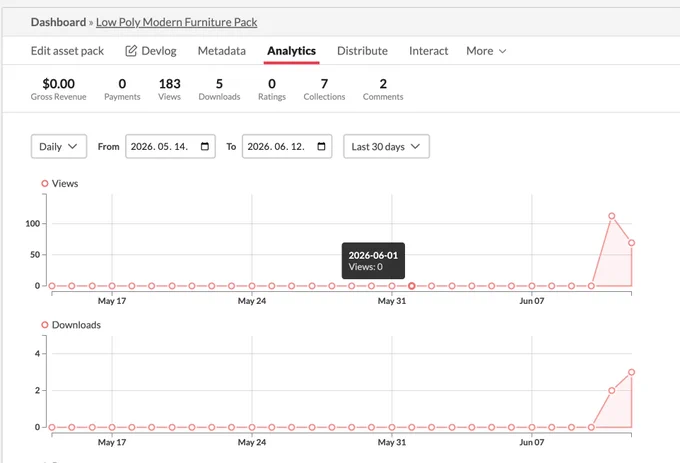Switch to Edit asset pack tab

click(x=67, y=51)
